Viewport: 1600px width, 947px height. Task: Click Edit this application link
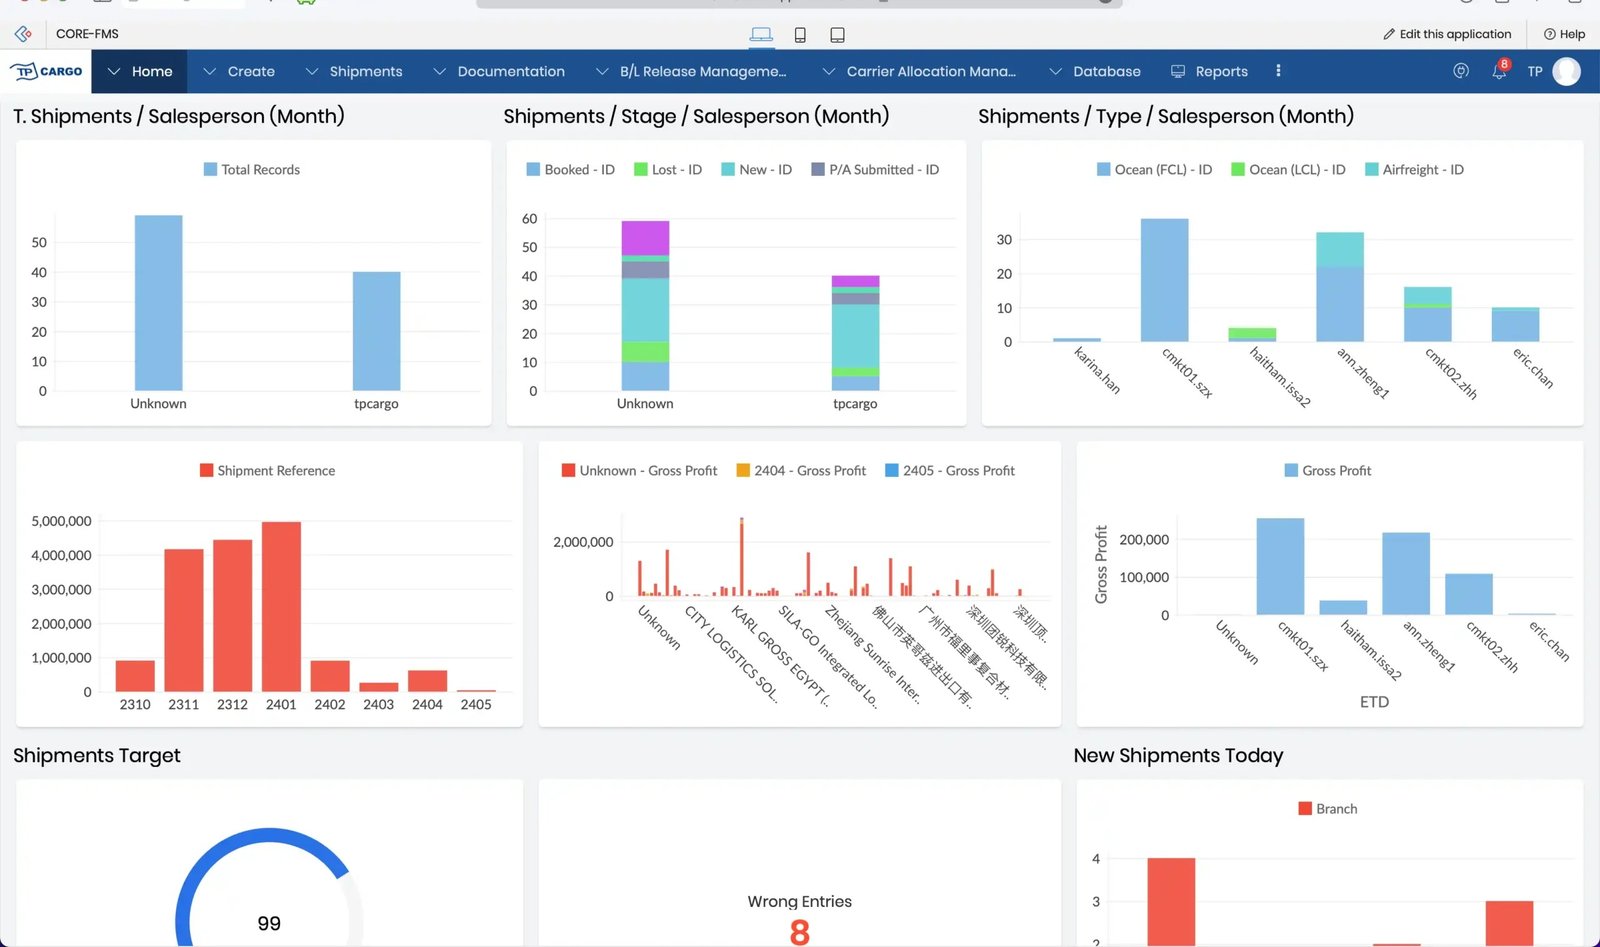click(x=1447, y=34)
